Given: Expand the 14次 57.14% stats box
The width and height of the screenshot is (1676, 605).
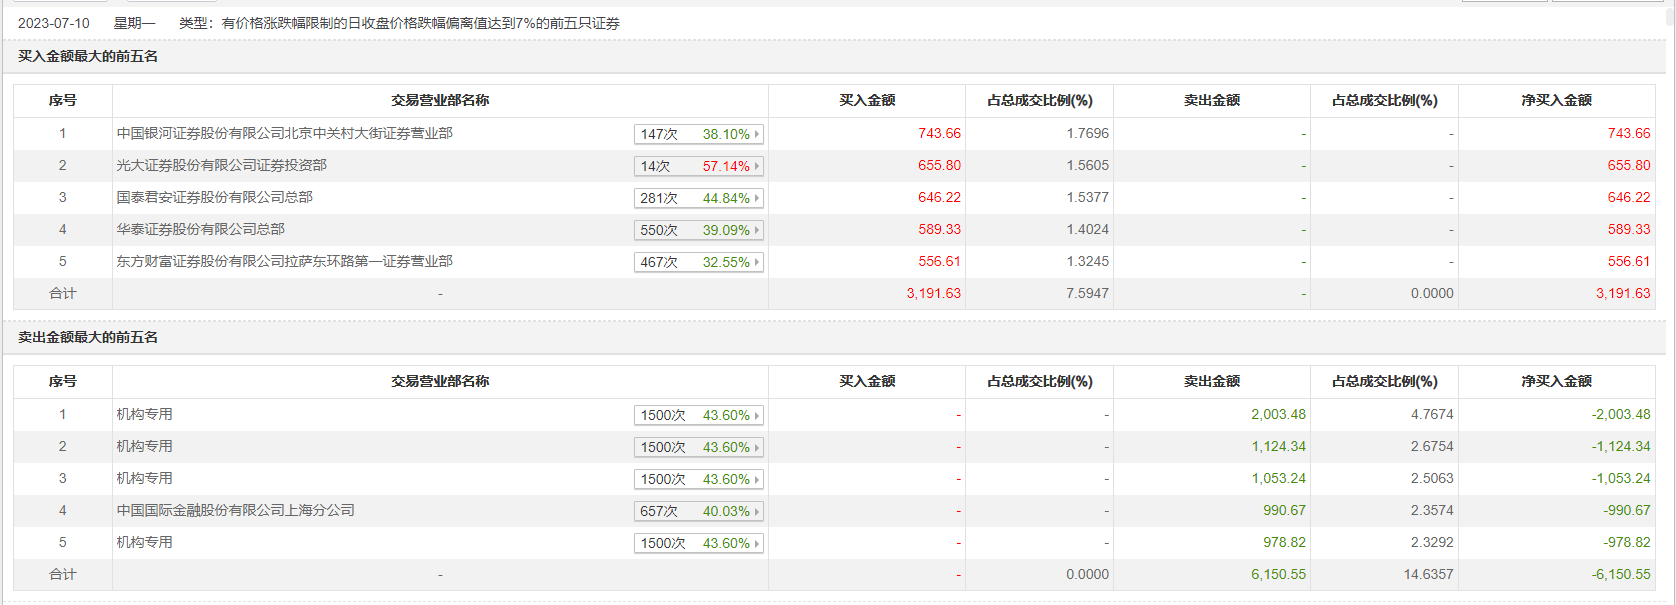Looking at the screenshot, I should point(698,166).
